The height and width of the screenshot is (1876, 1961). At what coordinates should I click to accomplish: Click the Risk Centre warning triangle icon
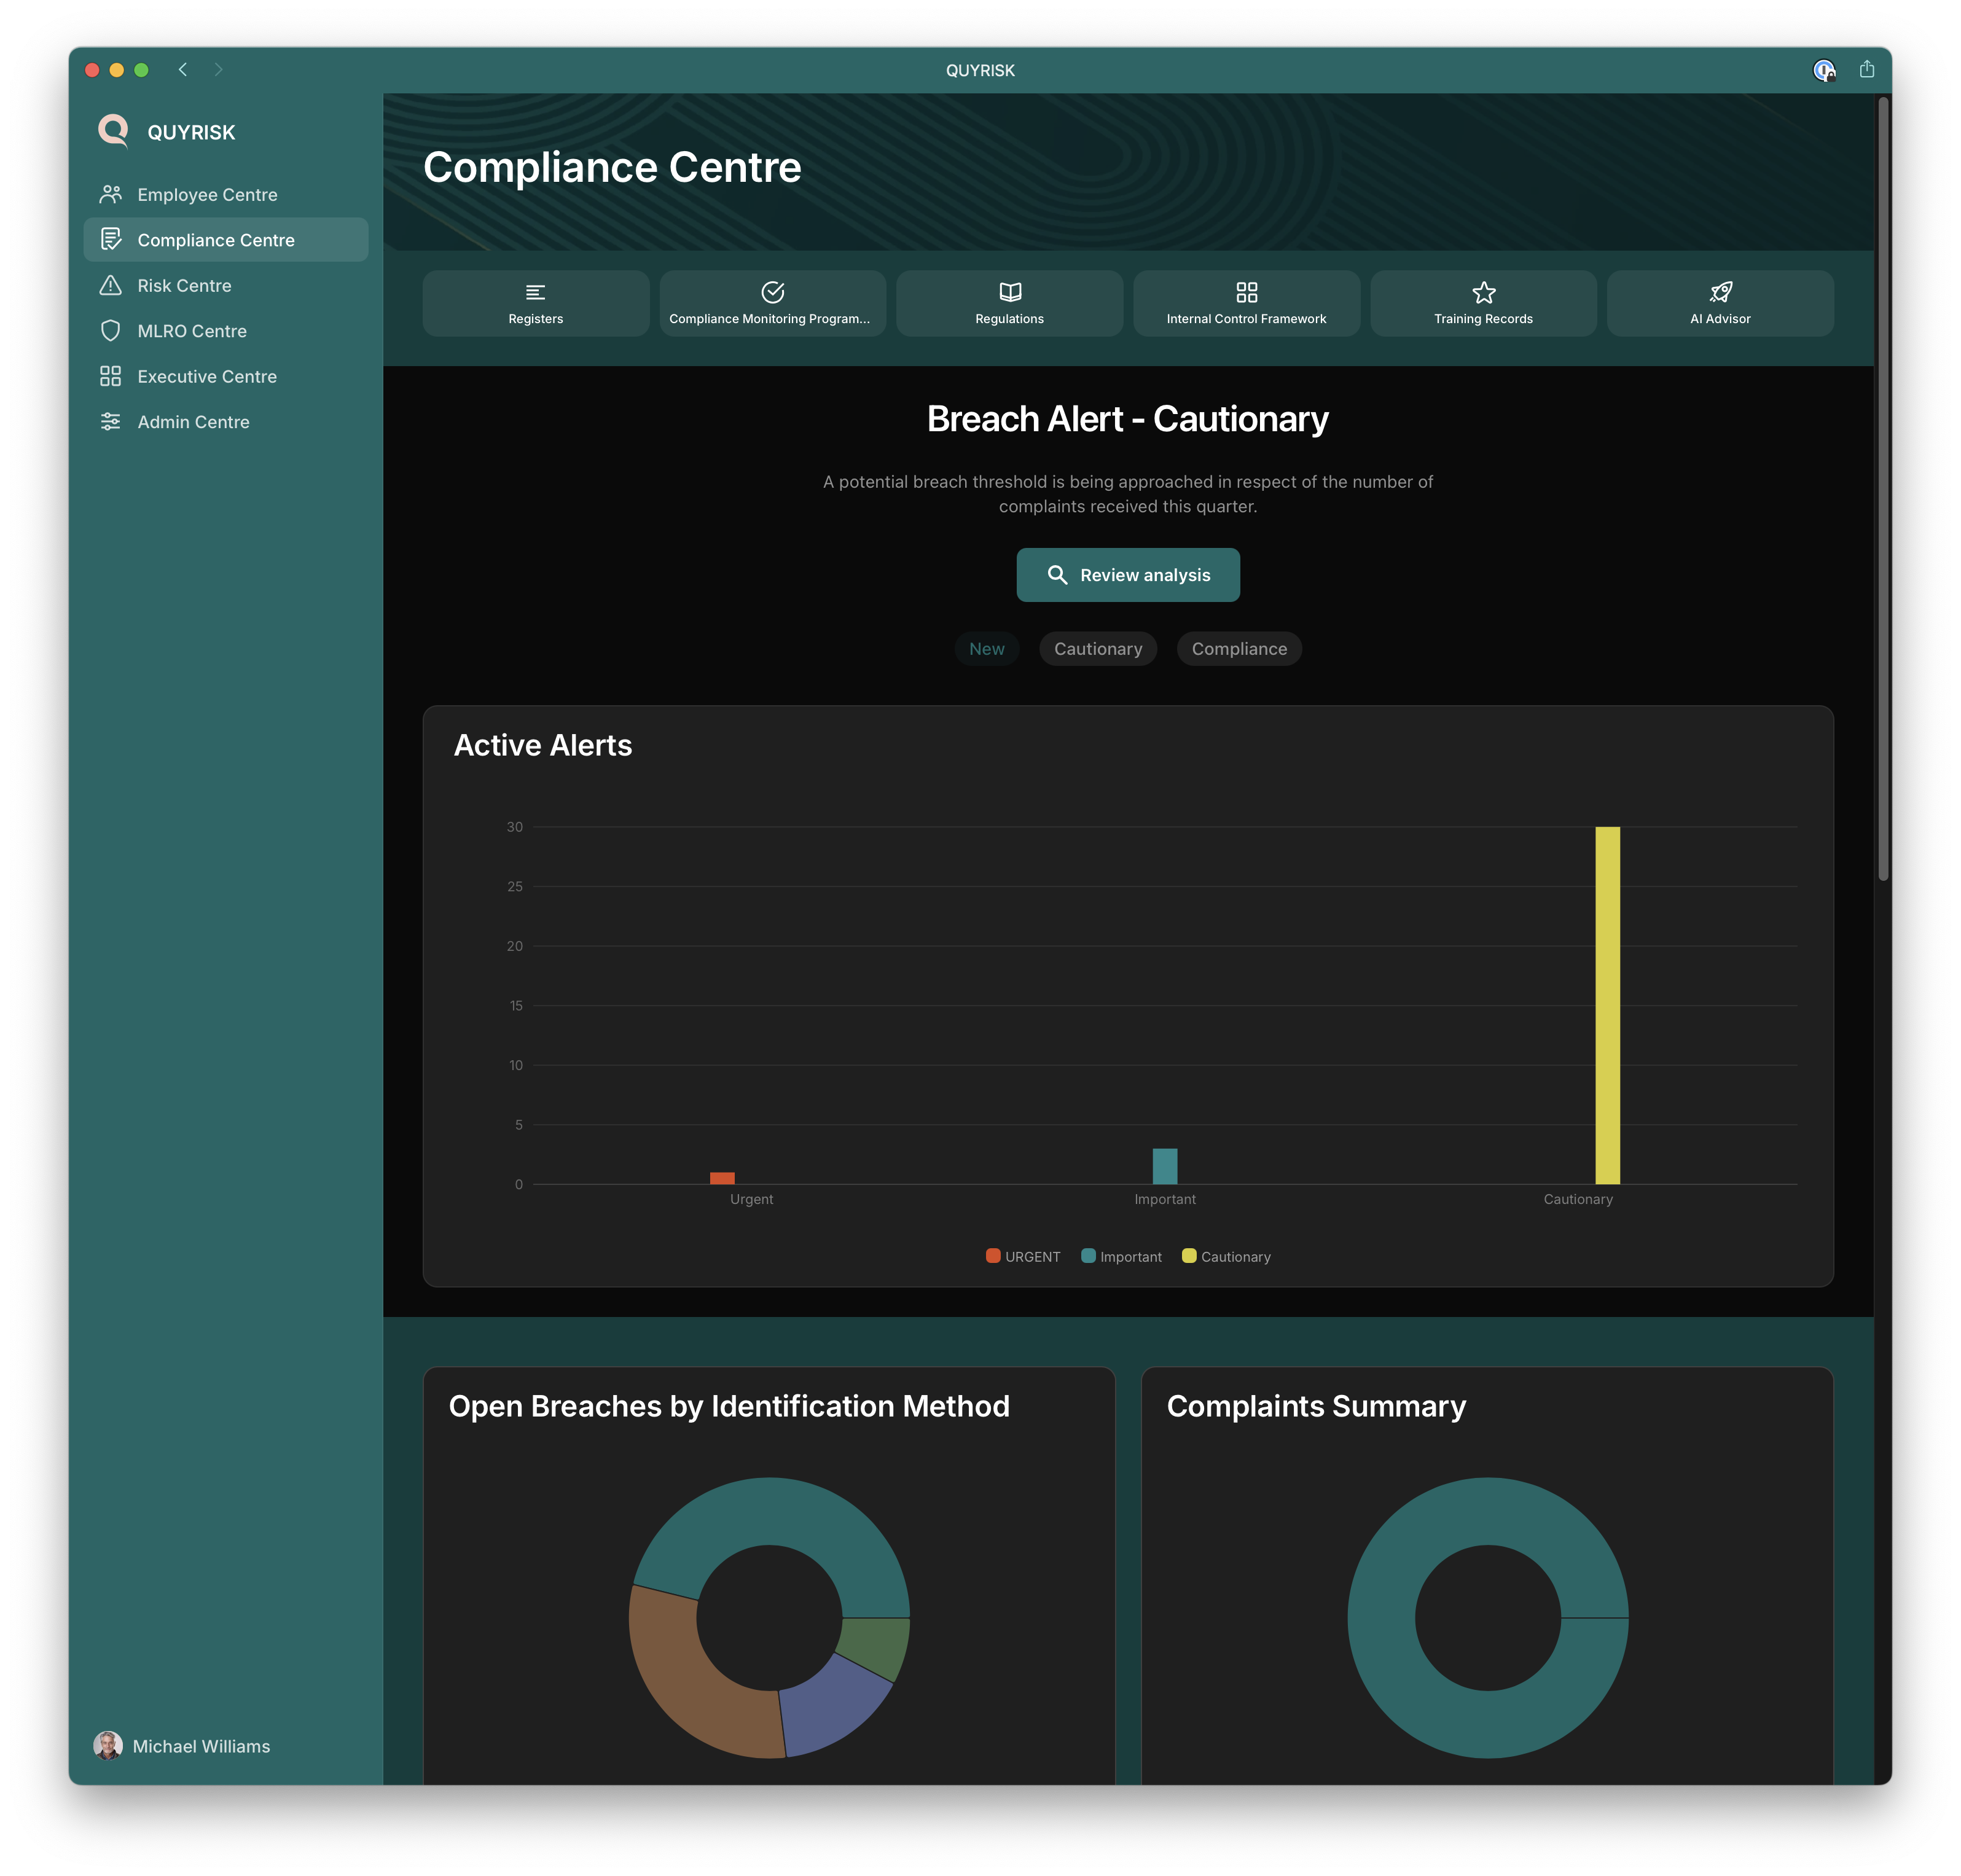tap(111, 285)
